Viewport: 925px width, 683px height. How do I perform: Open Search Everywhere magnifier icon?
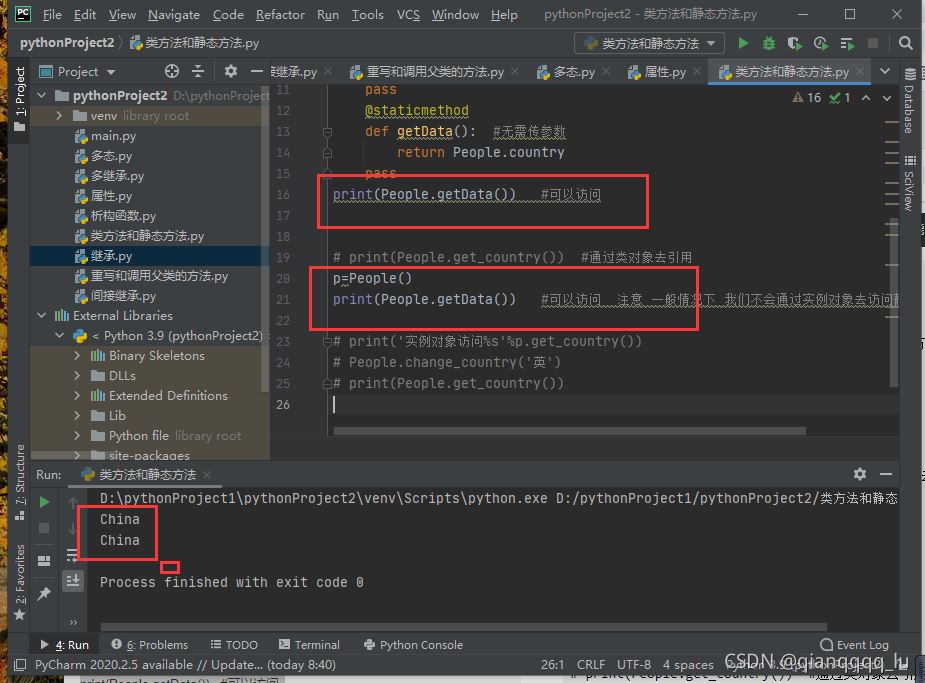[x=906, y=44]
